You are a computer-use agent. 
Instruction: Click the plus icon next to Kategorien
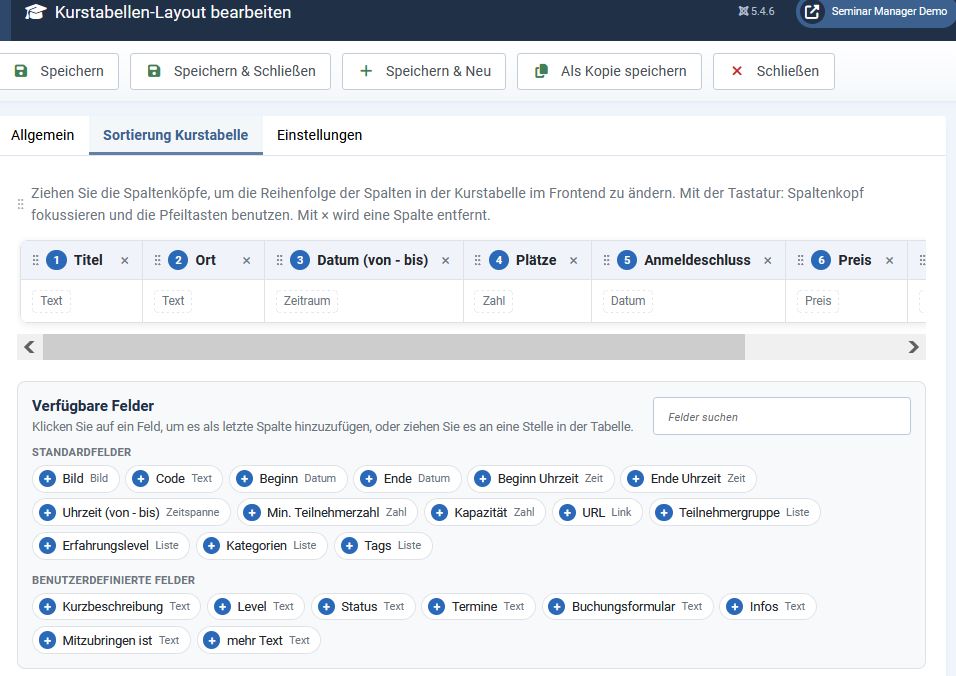click(x=211, y=546)
